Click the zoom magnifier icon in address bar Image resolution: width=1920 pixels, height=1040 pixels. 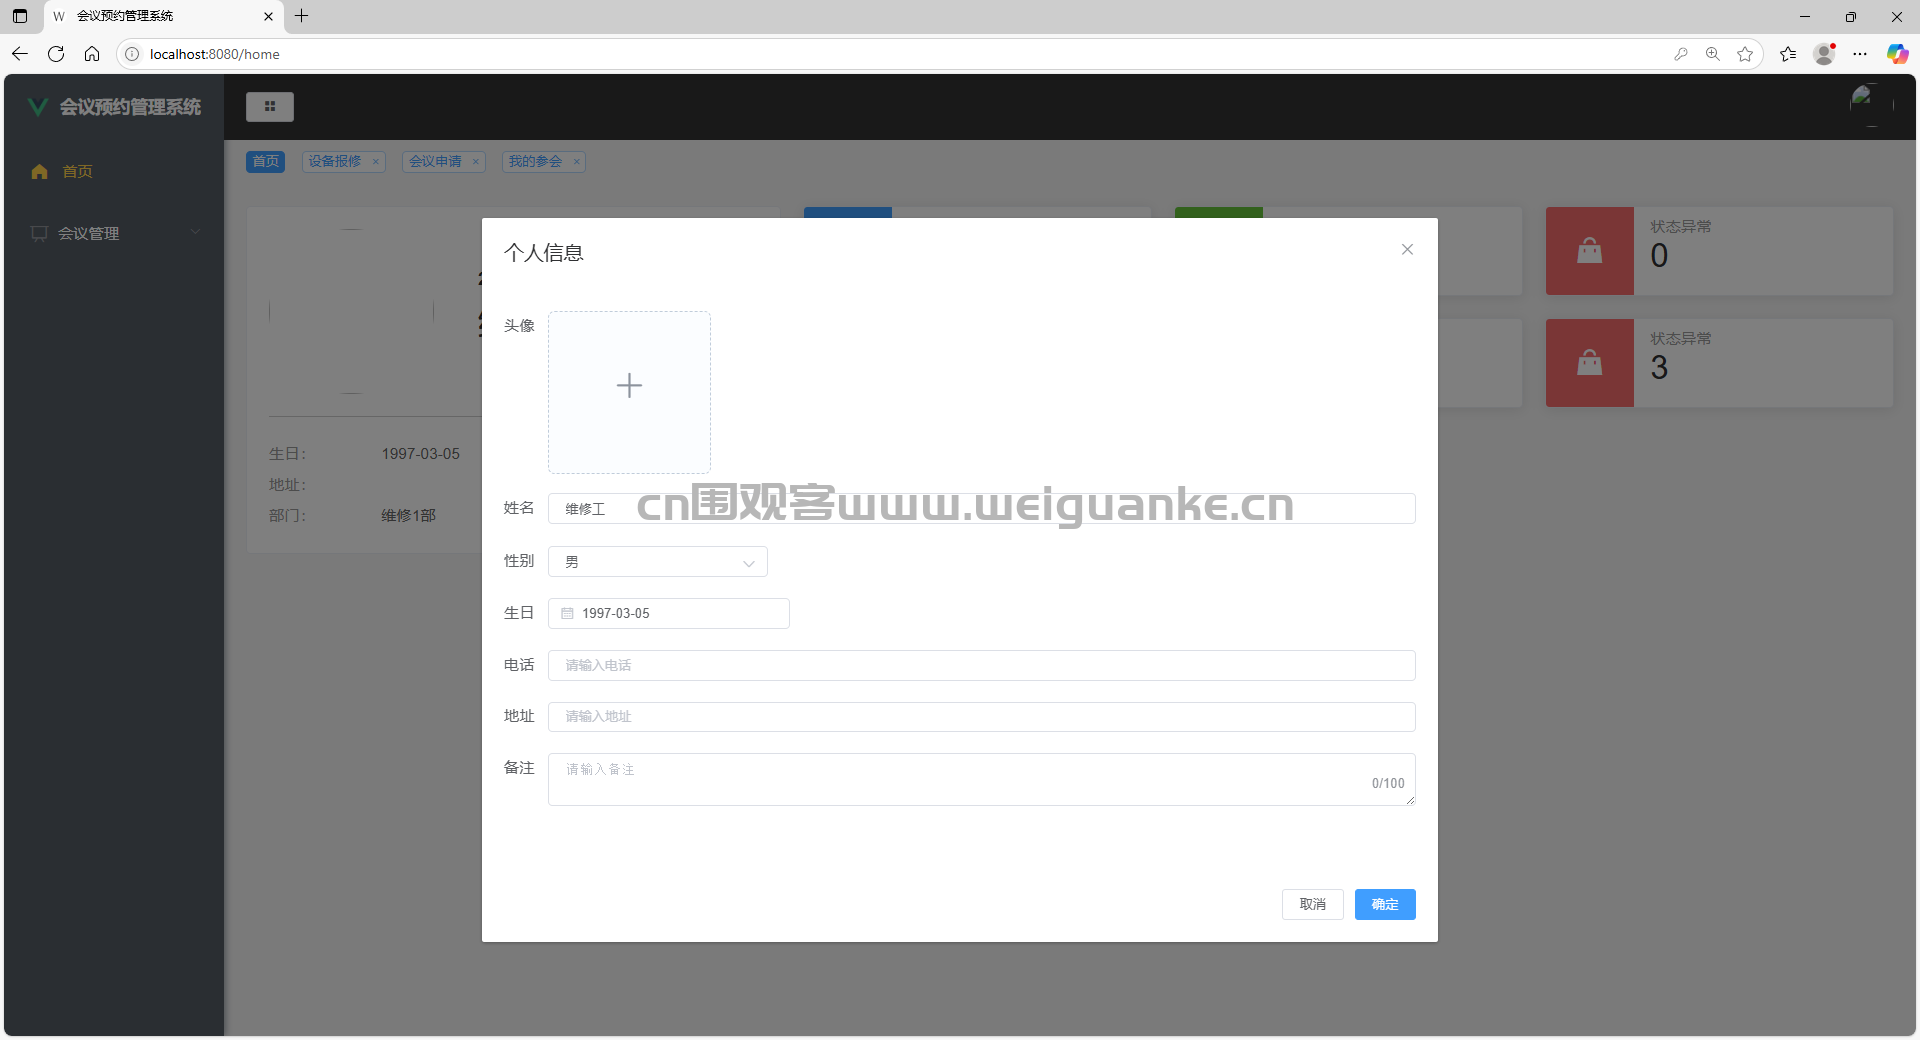point(1713,54)
